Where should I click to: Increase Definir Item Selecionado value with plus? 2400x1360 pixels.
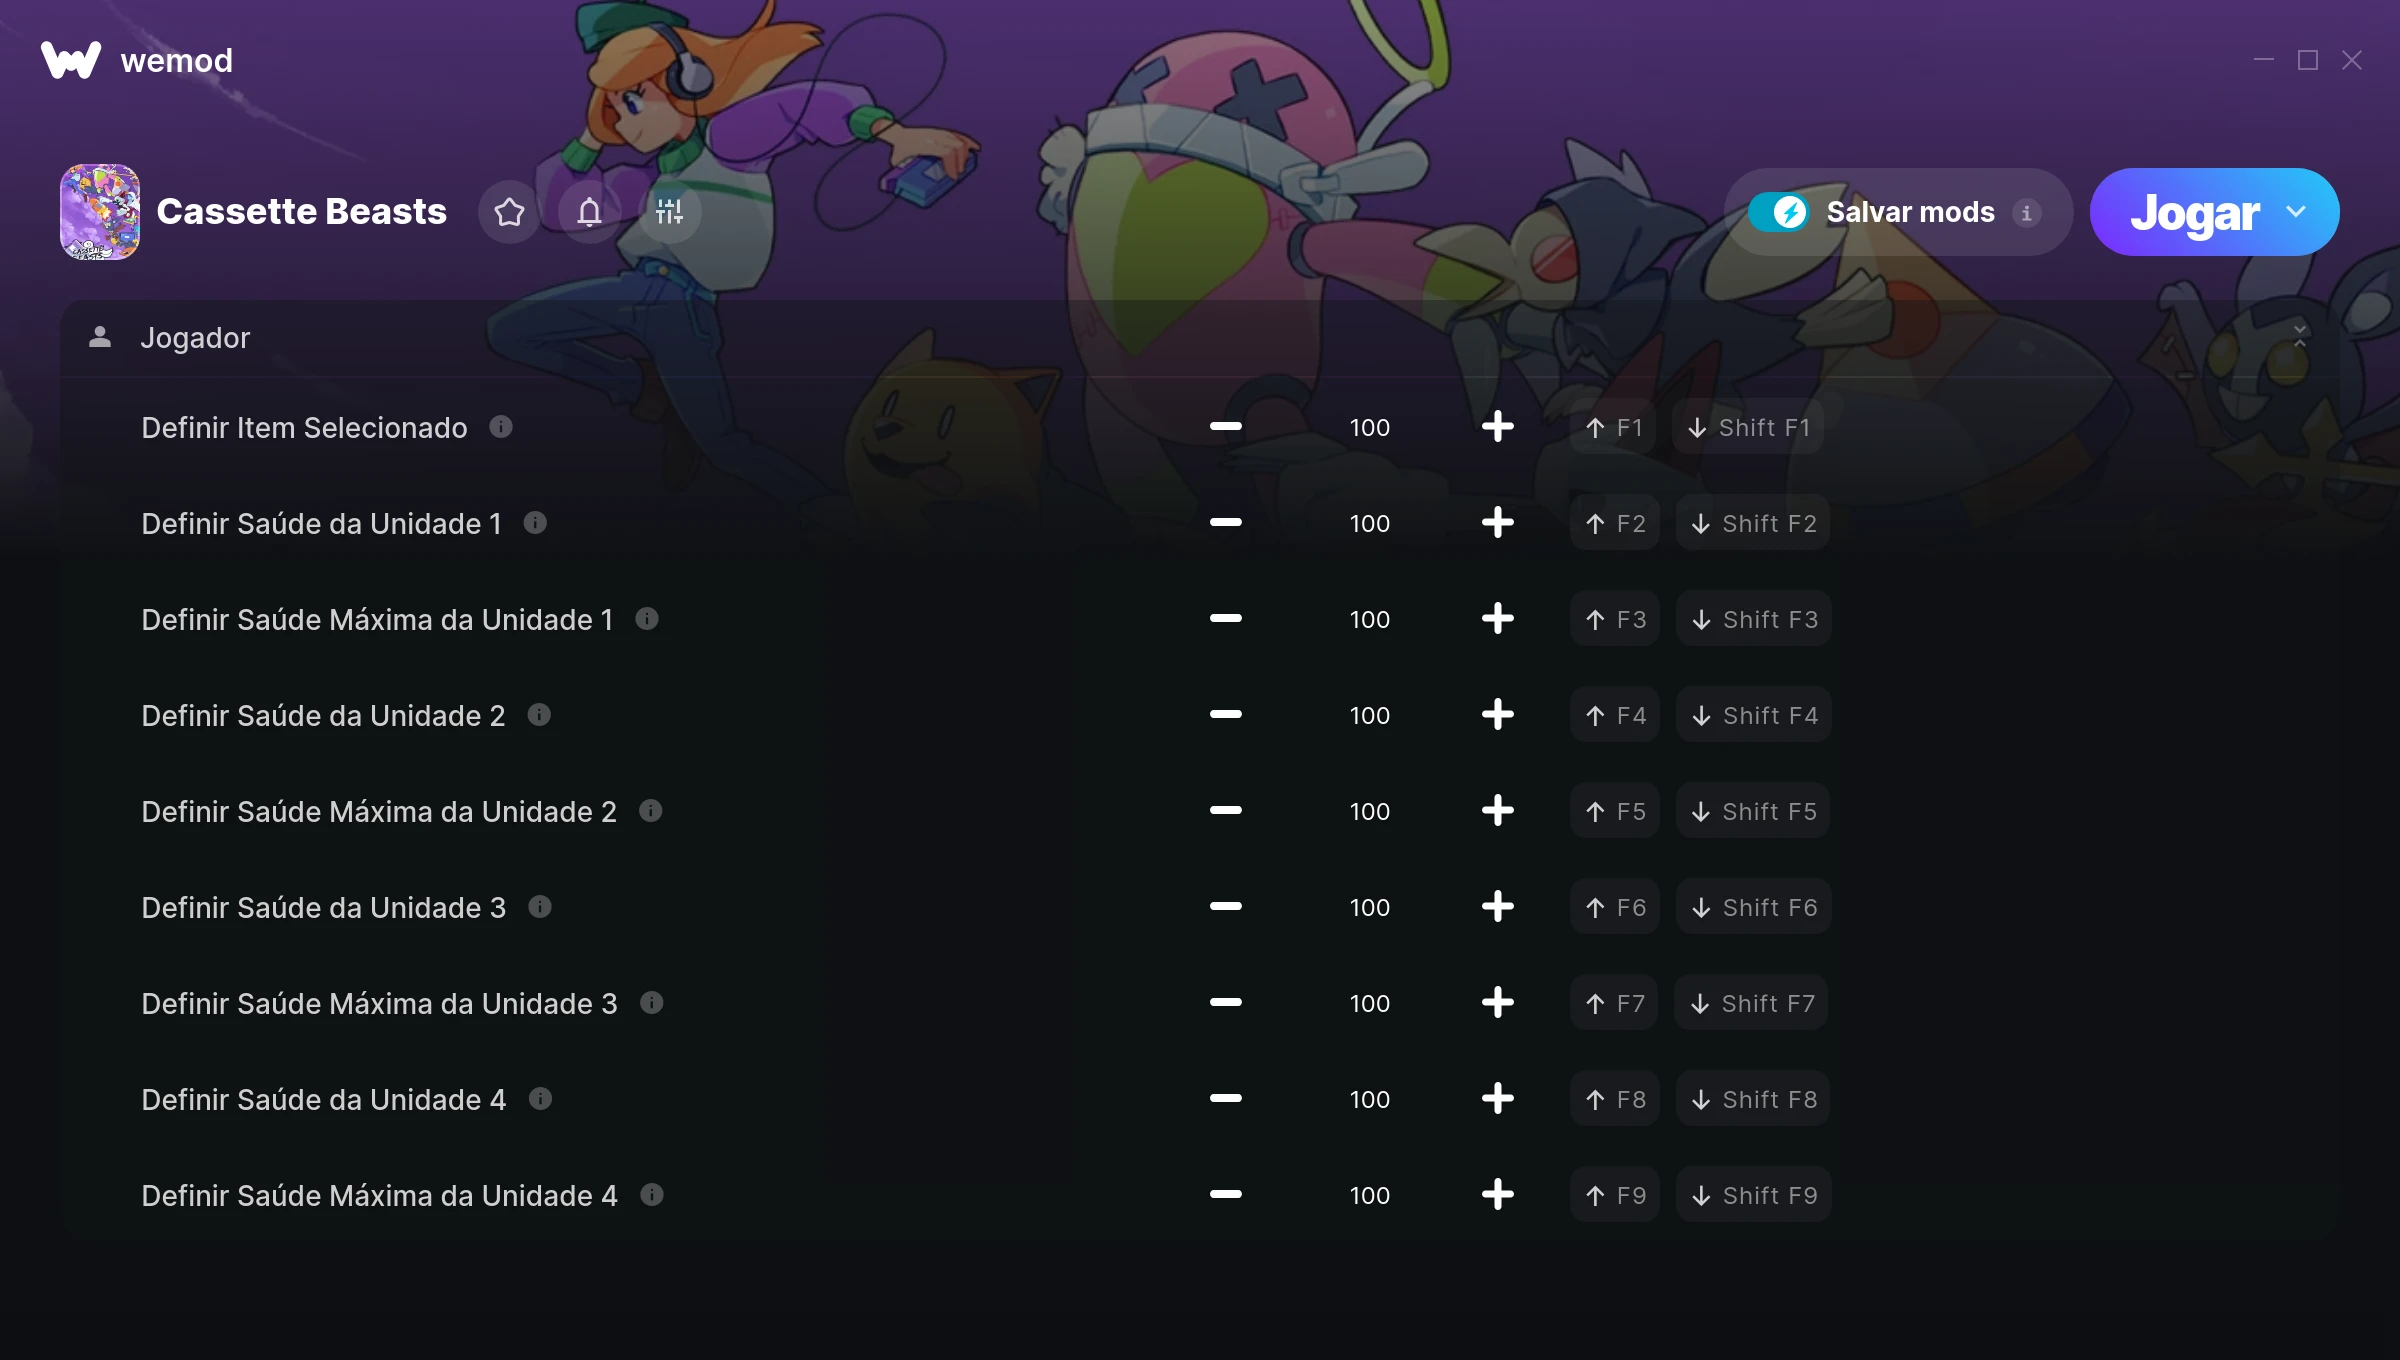pyautogui.click(x=1497, y=427)
